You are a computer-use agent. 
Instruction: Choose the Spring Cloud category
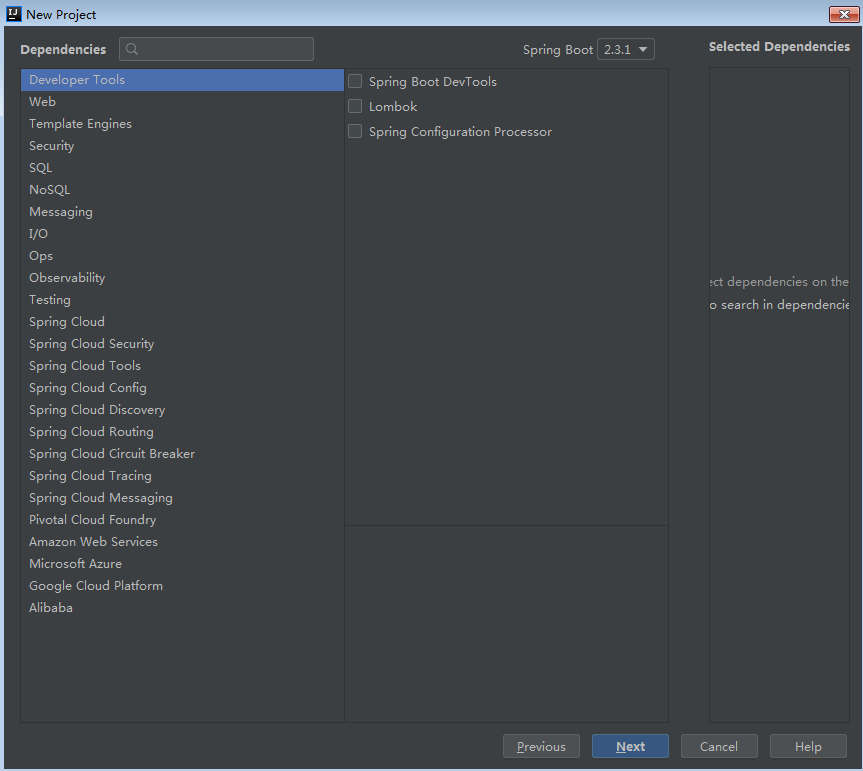pos(182,322)
